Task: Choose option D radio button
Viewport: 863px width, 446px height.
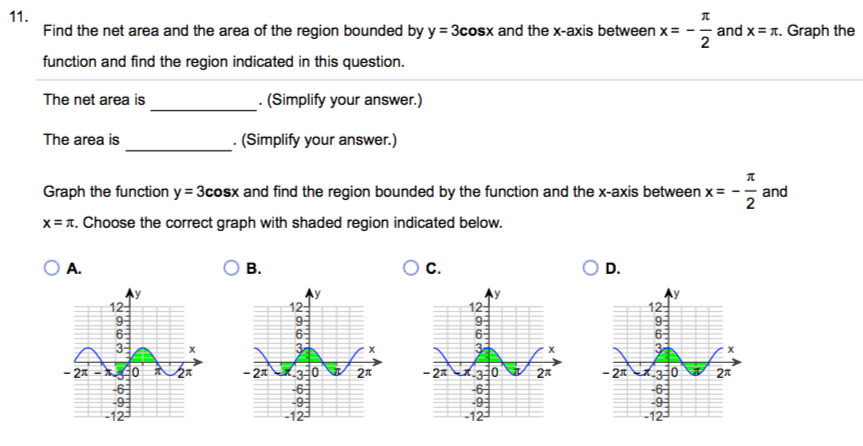Action: (591, 267)
